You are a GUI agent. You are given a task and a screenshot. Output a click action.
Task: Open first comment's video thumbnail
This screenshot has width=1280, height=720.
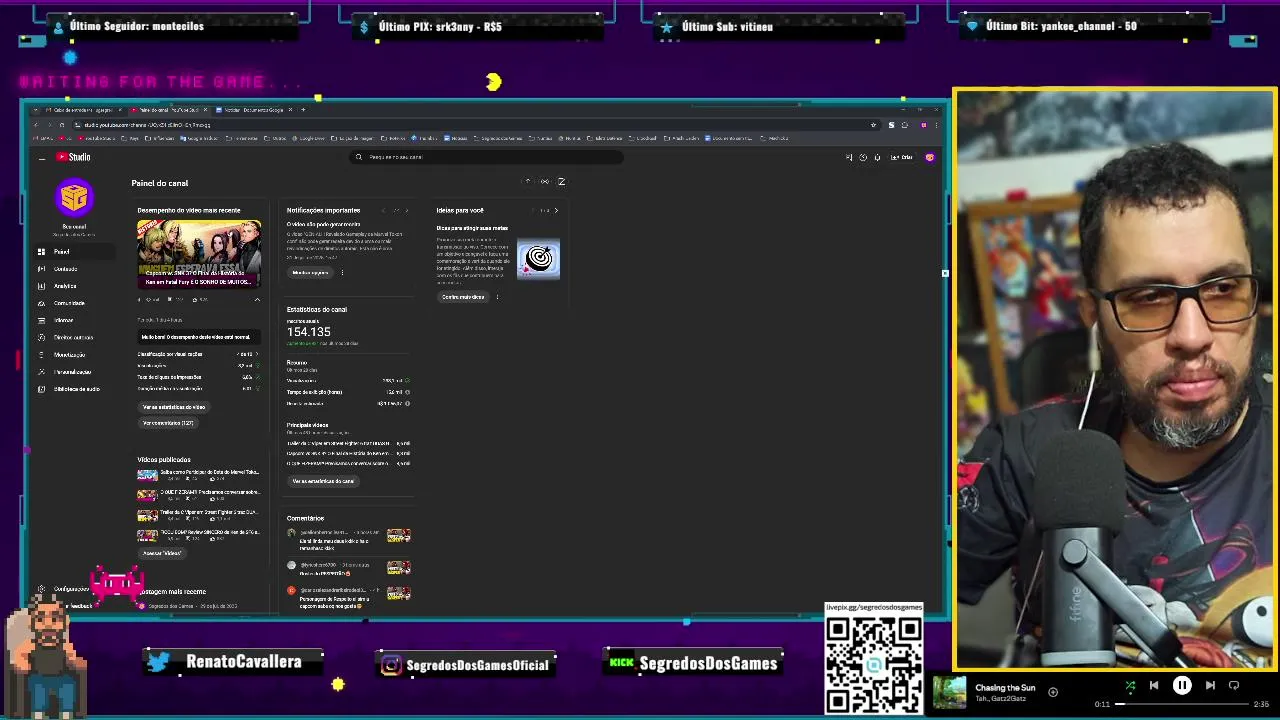(399, 536)
